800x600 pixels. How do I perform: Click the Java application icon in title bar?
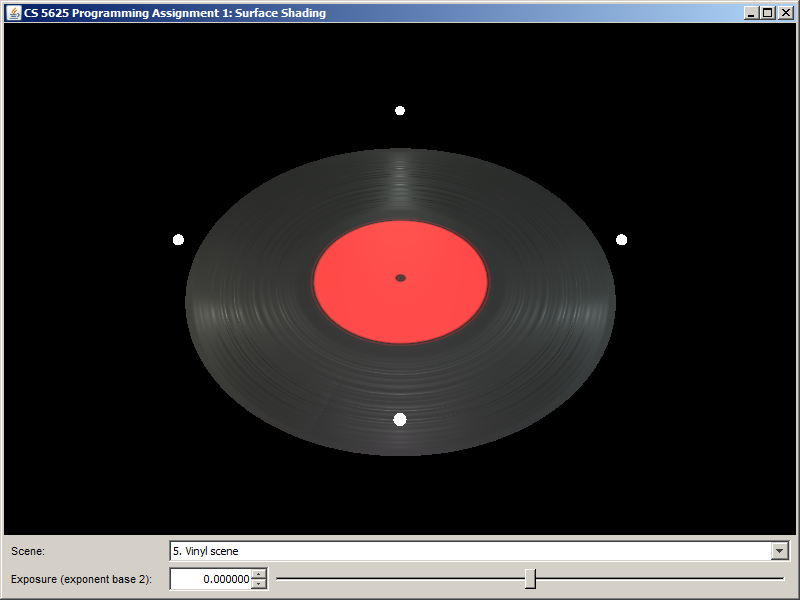tap(14, 13)
